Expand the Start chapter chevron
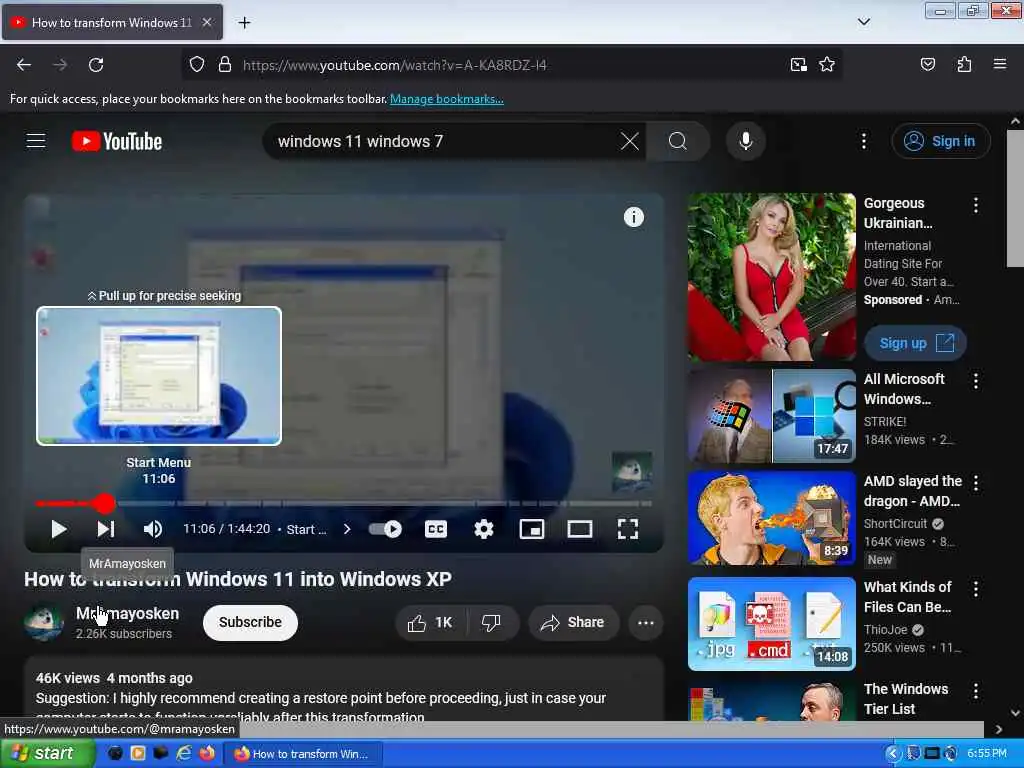The image size is (1024, 768). 347,529
